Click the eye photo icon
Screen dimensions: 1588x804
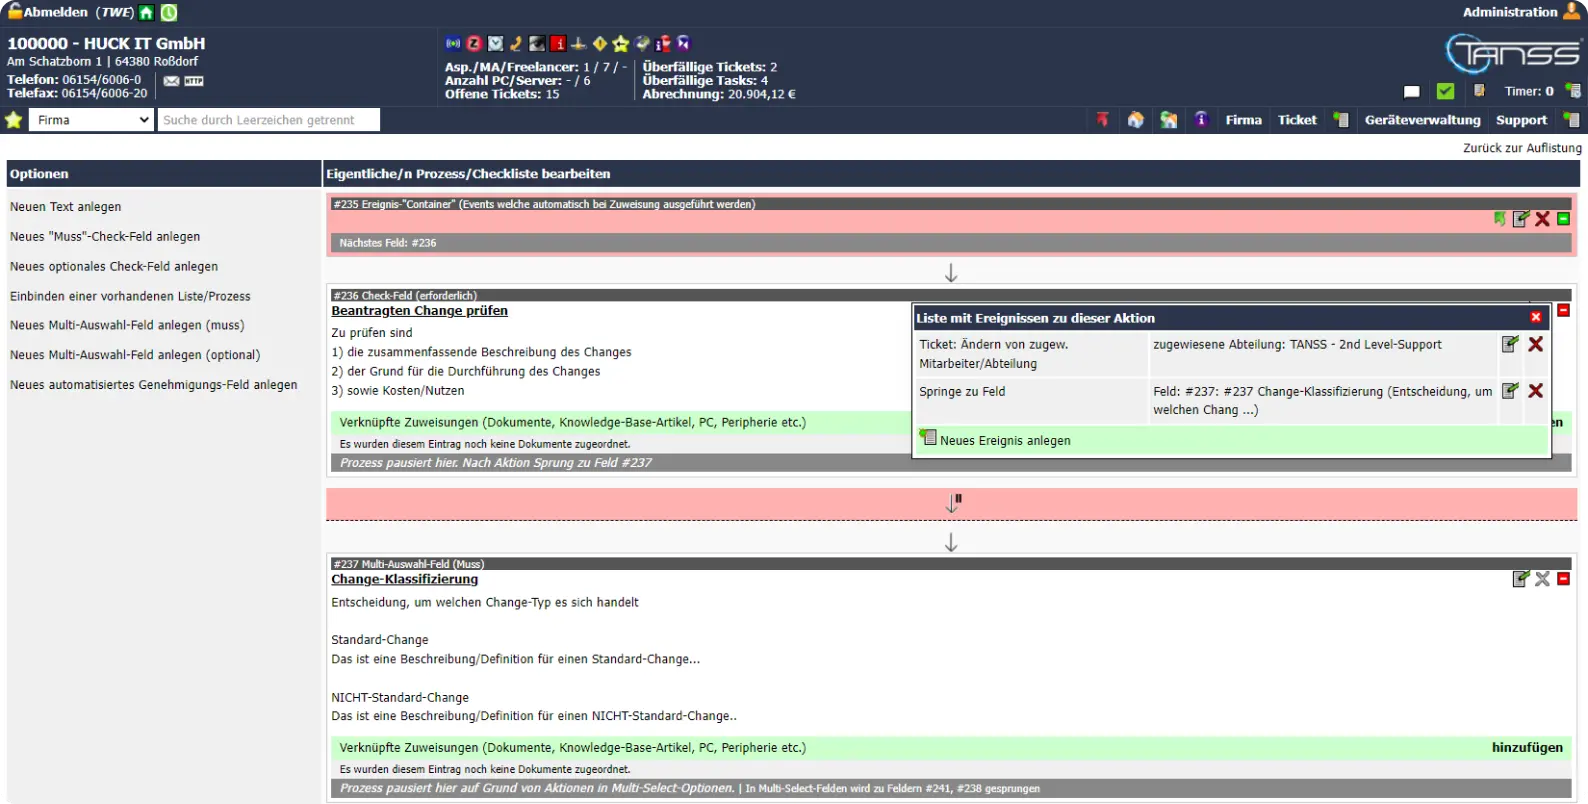tap(537, 43)
